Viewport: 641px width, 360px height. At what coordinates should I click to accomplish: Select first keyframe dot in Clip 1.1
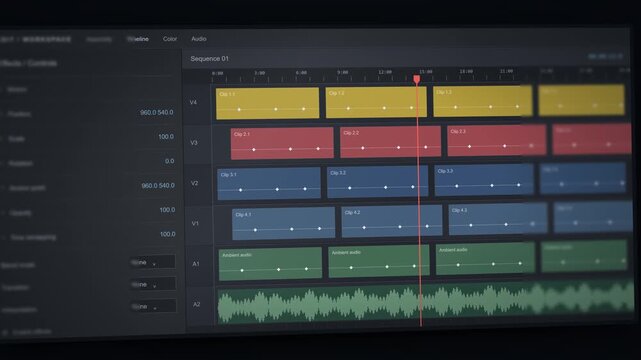click(239, 110)
